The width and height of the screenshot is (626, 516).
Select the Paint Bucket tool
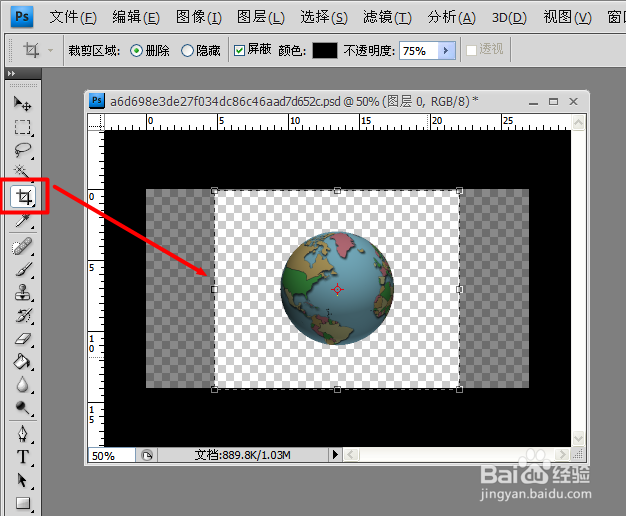(22, 362)
